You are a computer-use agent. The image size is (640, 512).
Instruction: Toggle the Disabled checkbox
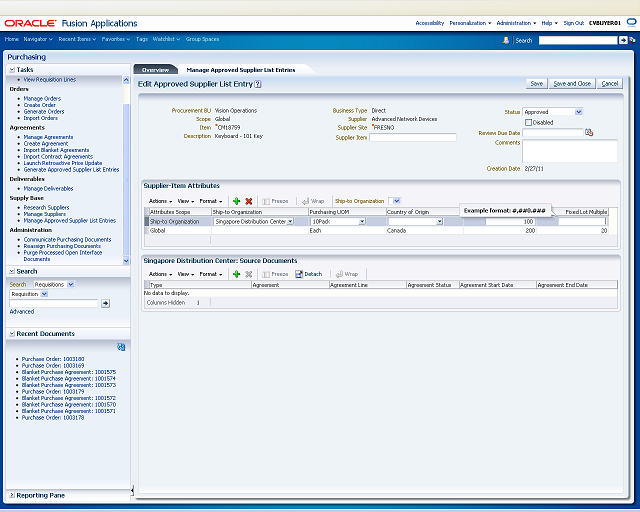coord(529,122)
